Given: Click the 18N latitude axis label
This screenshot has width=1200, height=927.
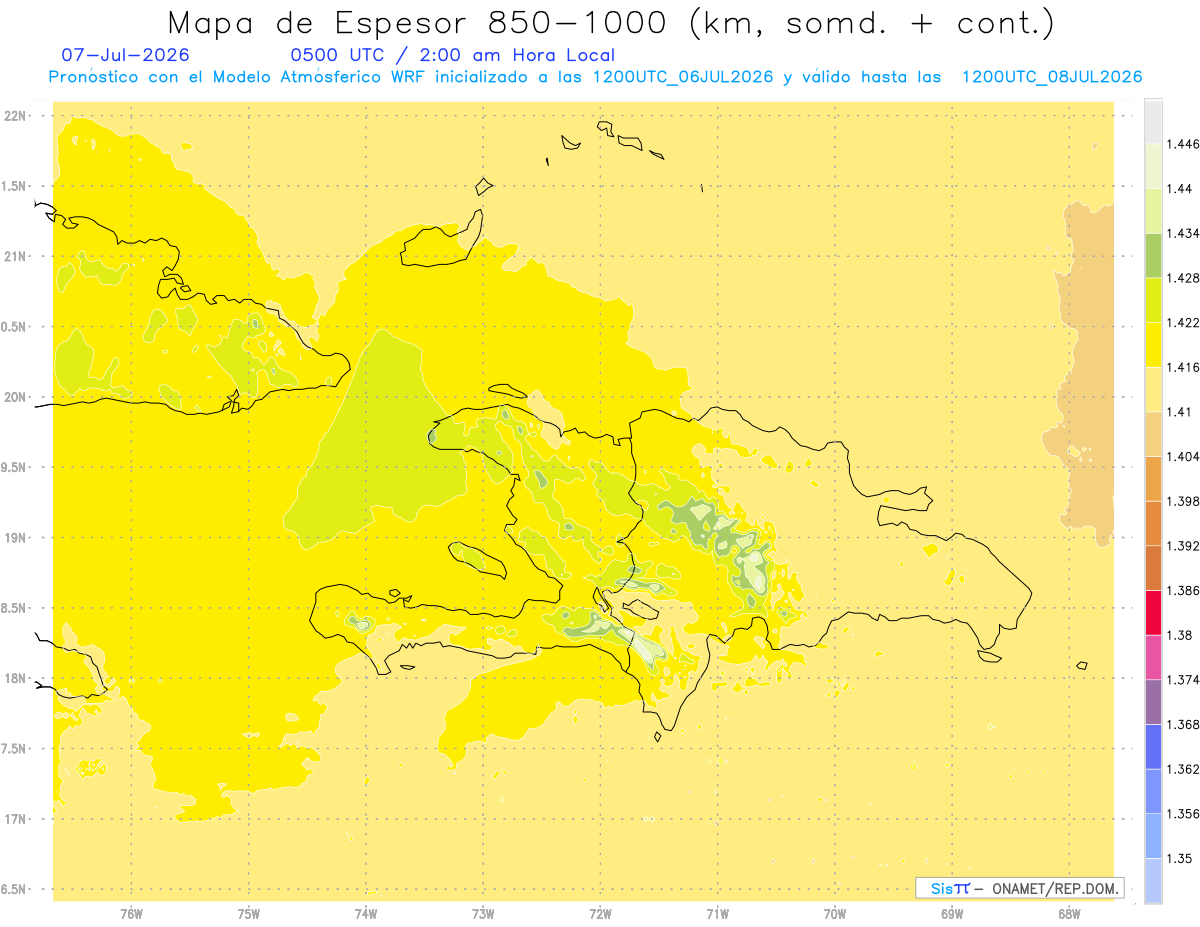Looking at the screenshot, I should tap(17, 678).
